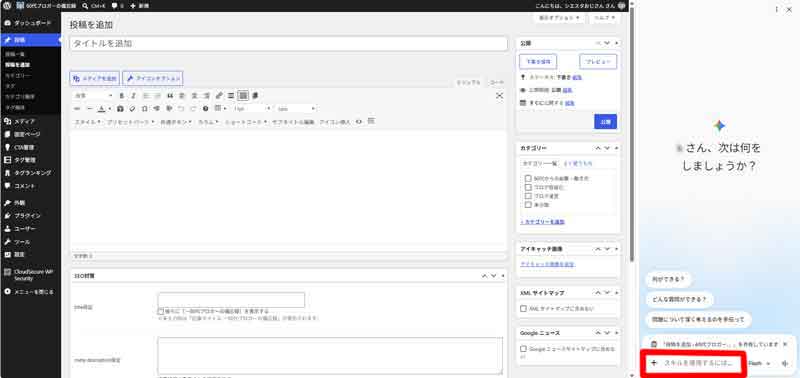
Task: Open the スタイル dropdown in toolbar
Action: [88, 122]
